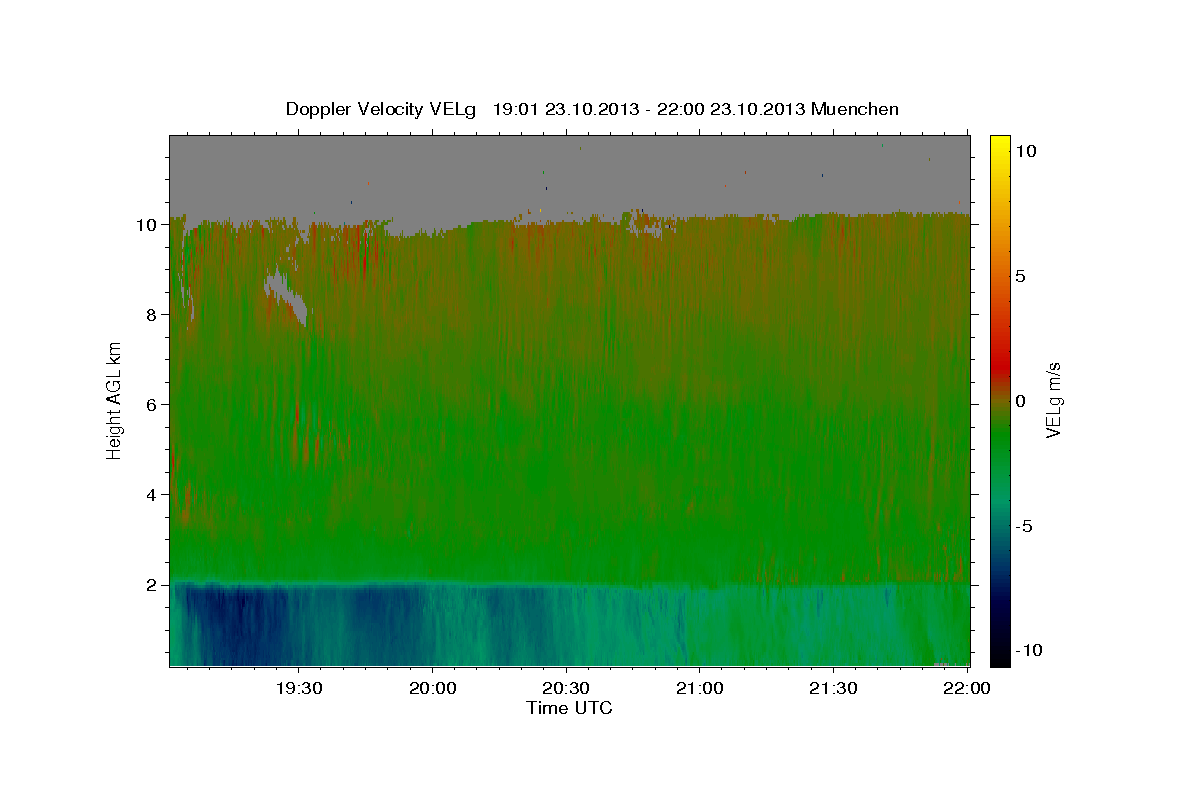
Task: Click the height axis tick label 10
Action: click(149, 225)
